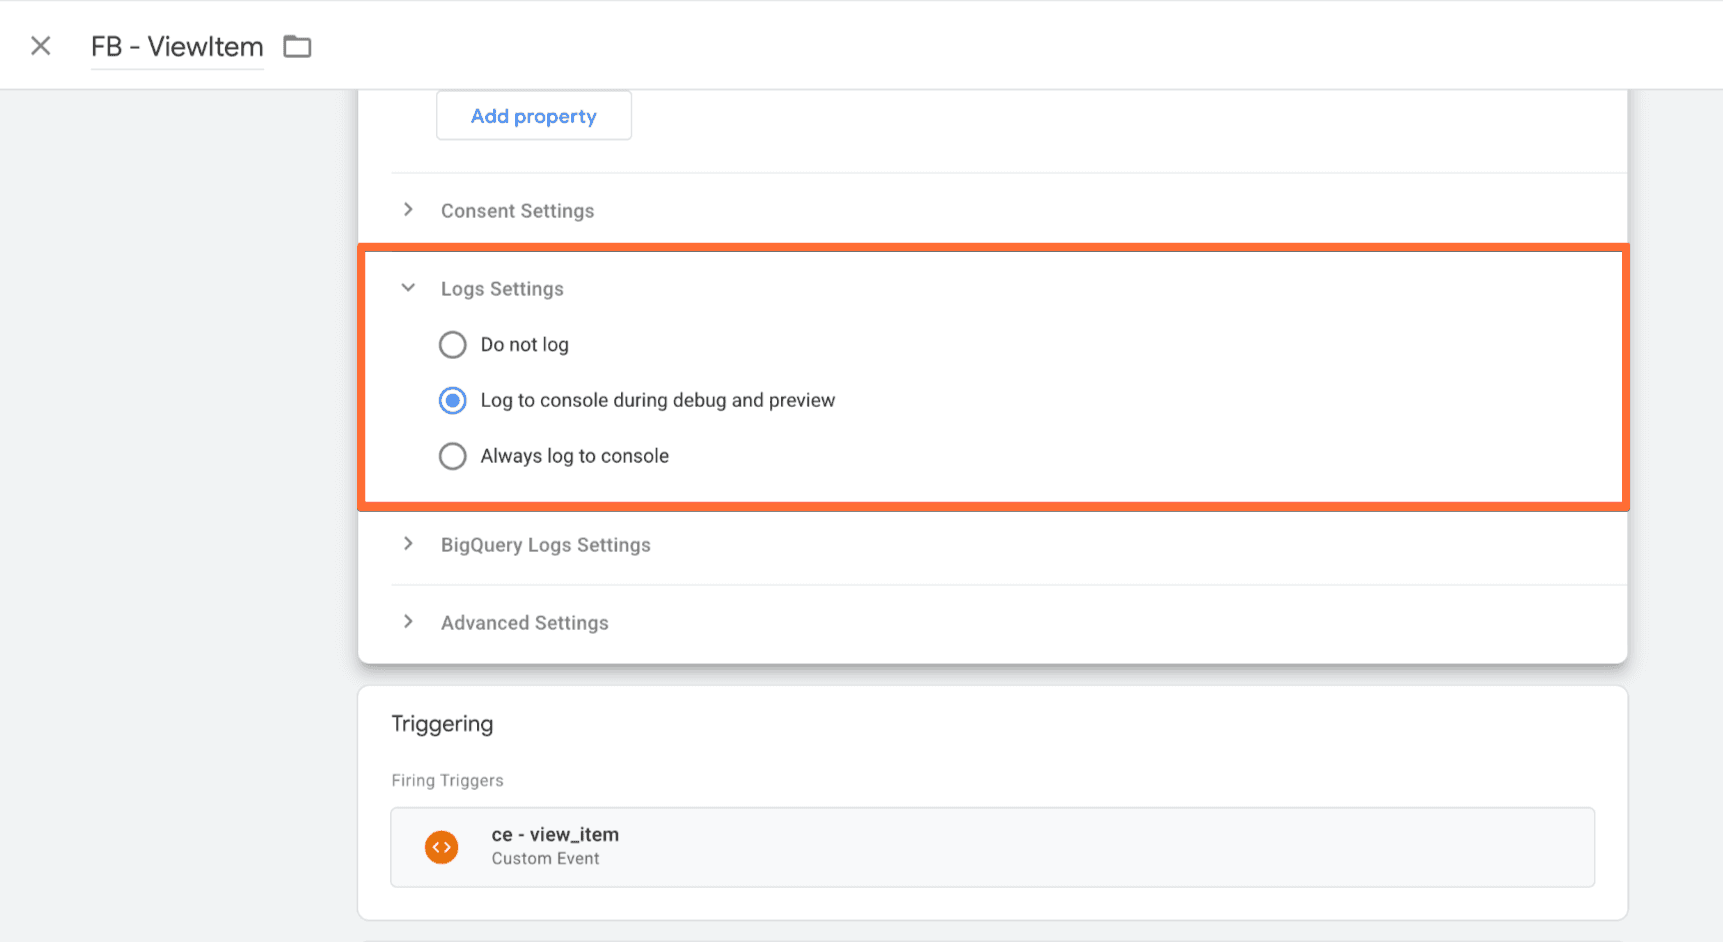Click the Firing Triggers label
This screenshot has width=1723, height=942.
point(447,780)
